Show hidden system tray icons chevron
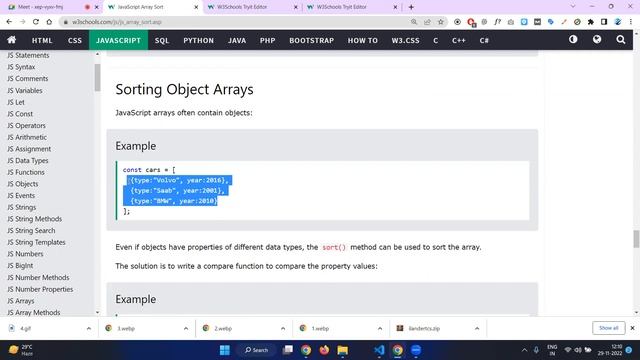Viewport: 640px width, 360px height. click(524, 350)
